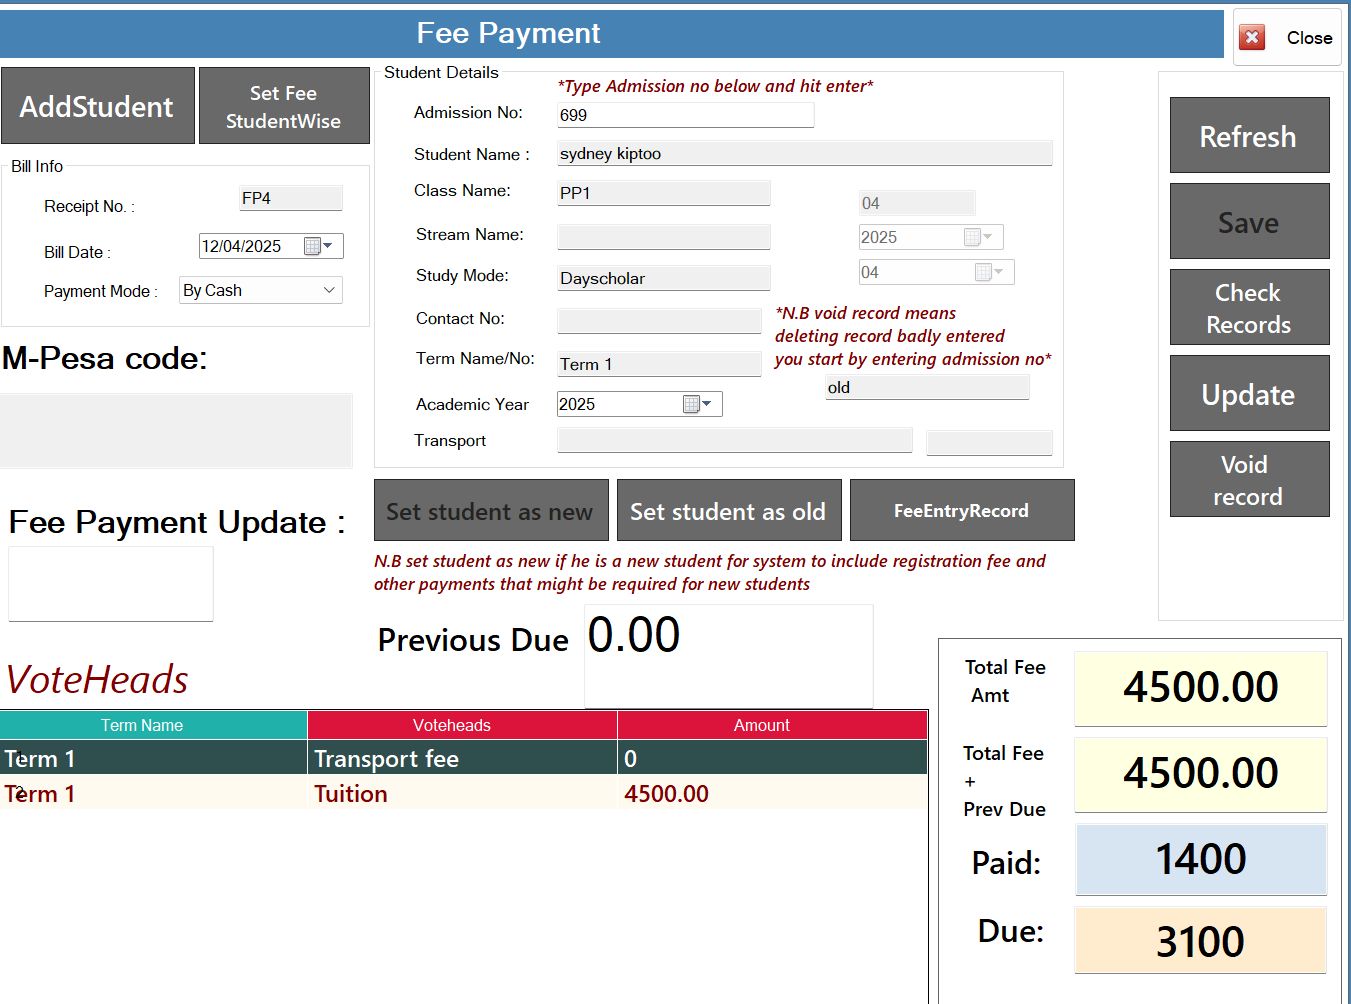Click the Receipt No field
1351x1004 pixels.
[x=291, y=198]
